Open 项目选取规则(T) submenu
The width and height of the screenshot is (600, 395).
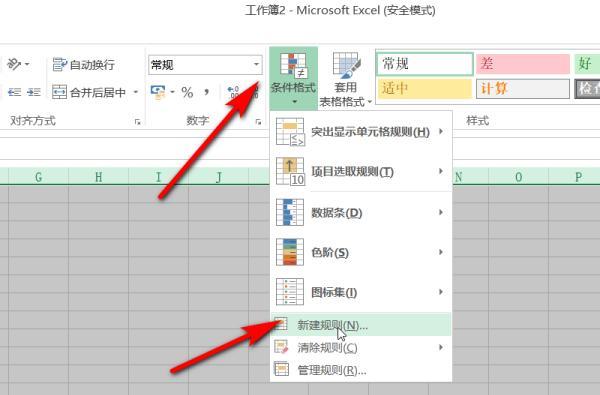361,171
